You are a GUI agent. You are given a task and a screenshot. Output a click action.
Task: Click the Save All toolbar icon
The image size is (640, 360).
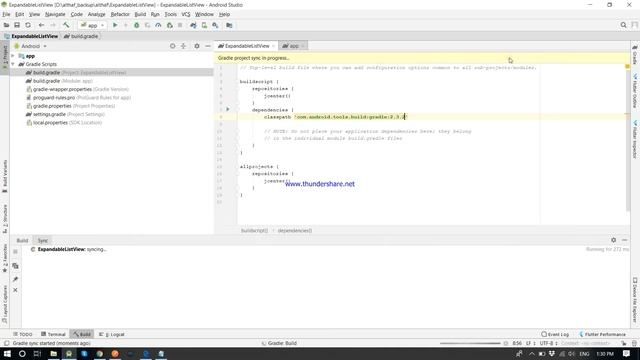17,25
